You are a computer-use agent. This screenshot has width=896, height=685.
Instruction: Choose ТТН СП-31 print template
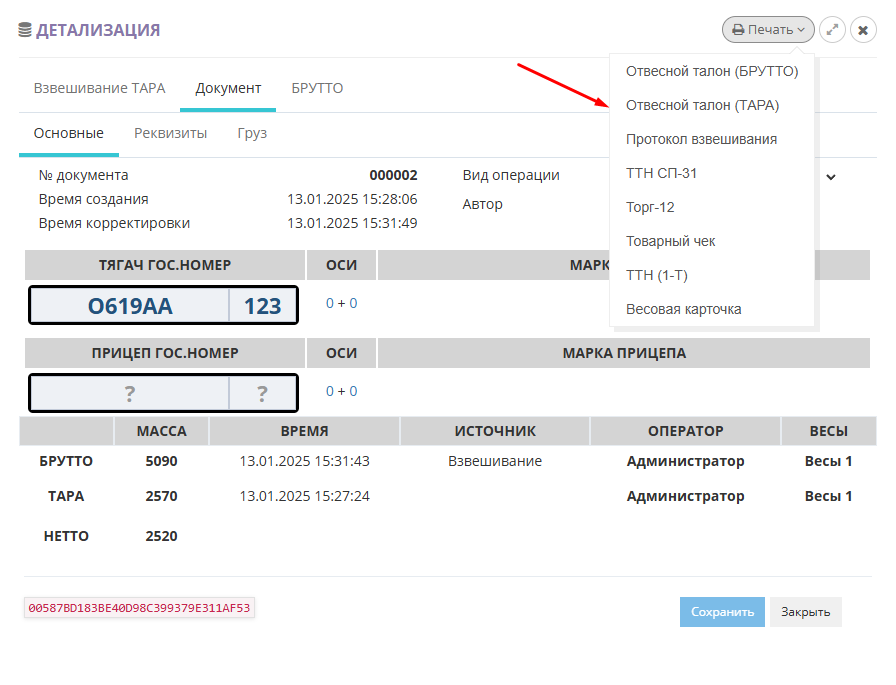(x=661, y=173)
